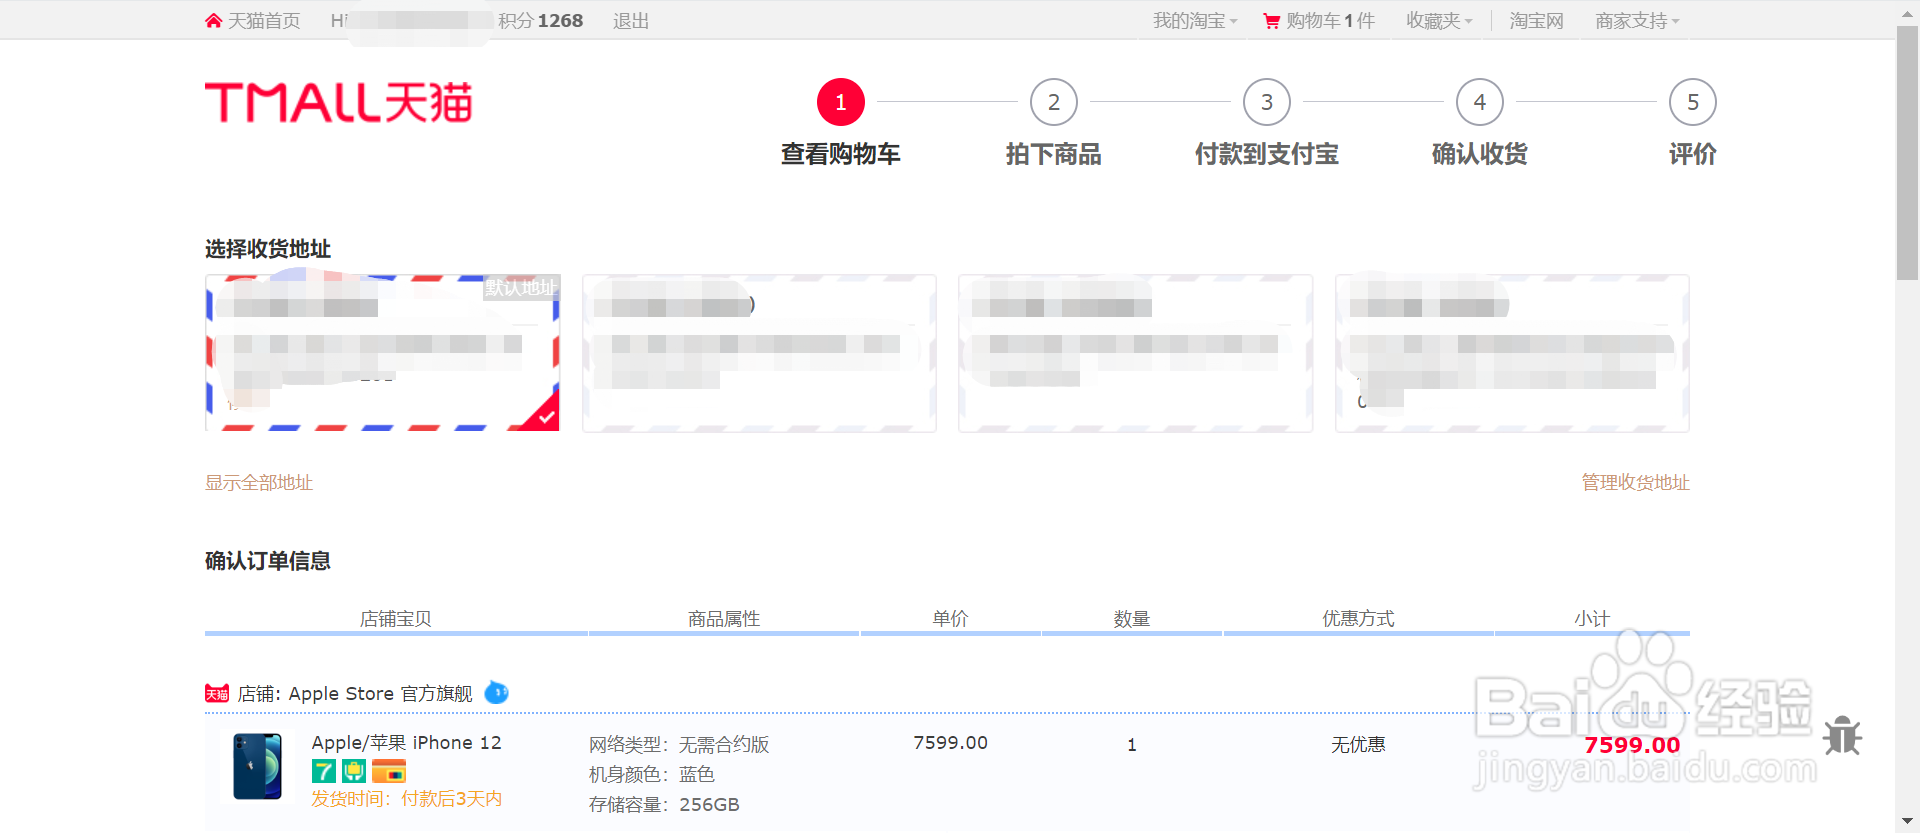Click the red shopping cart icon
1920x833 pixels.
tap(1272, 21)
